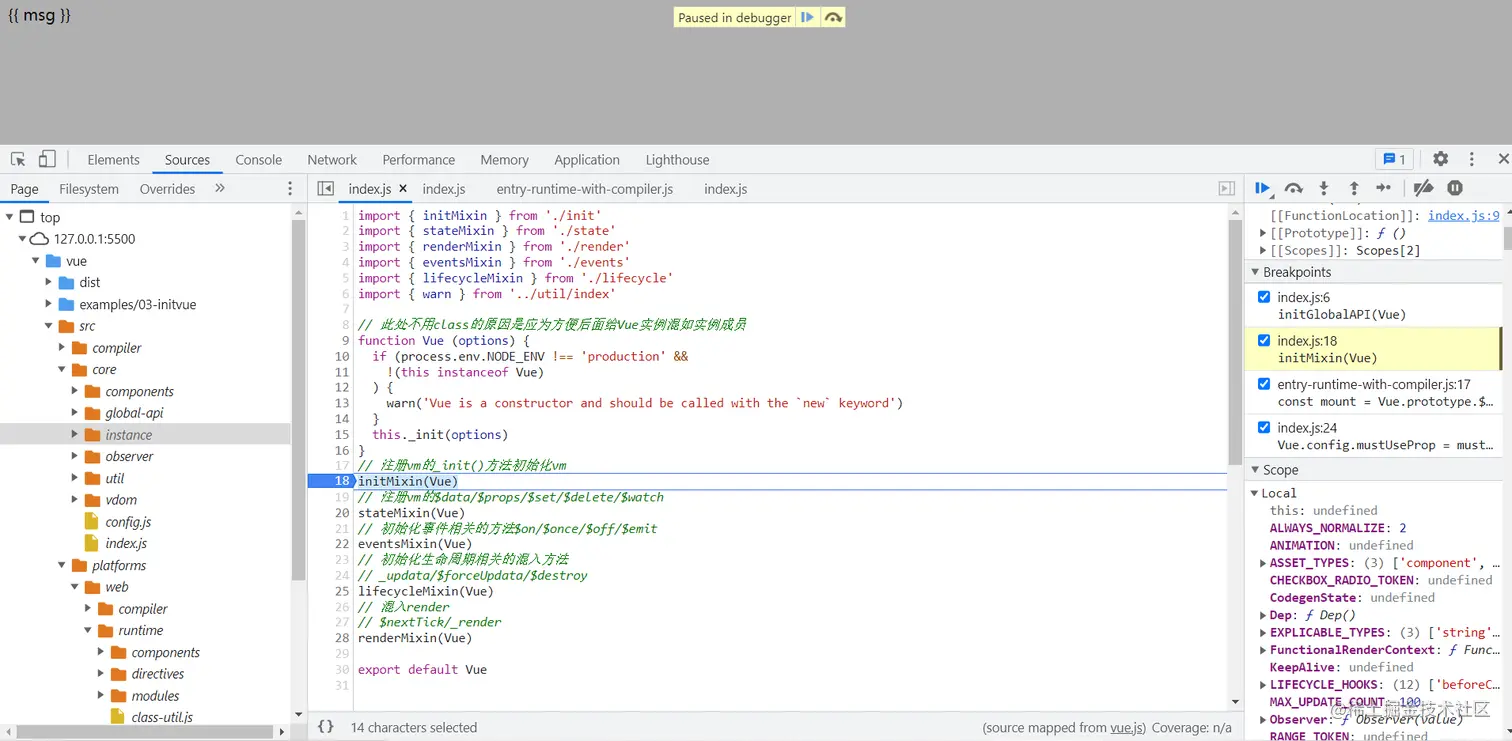Collapse the platforms folder

tap(62, 566)
